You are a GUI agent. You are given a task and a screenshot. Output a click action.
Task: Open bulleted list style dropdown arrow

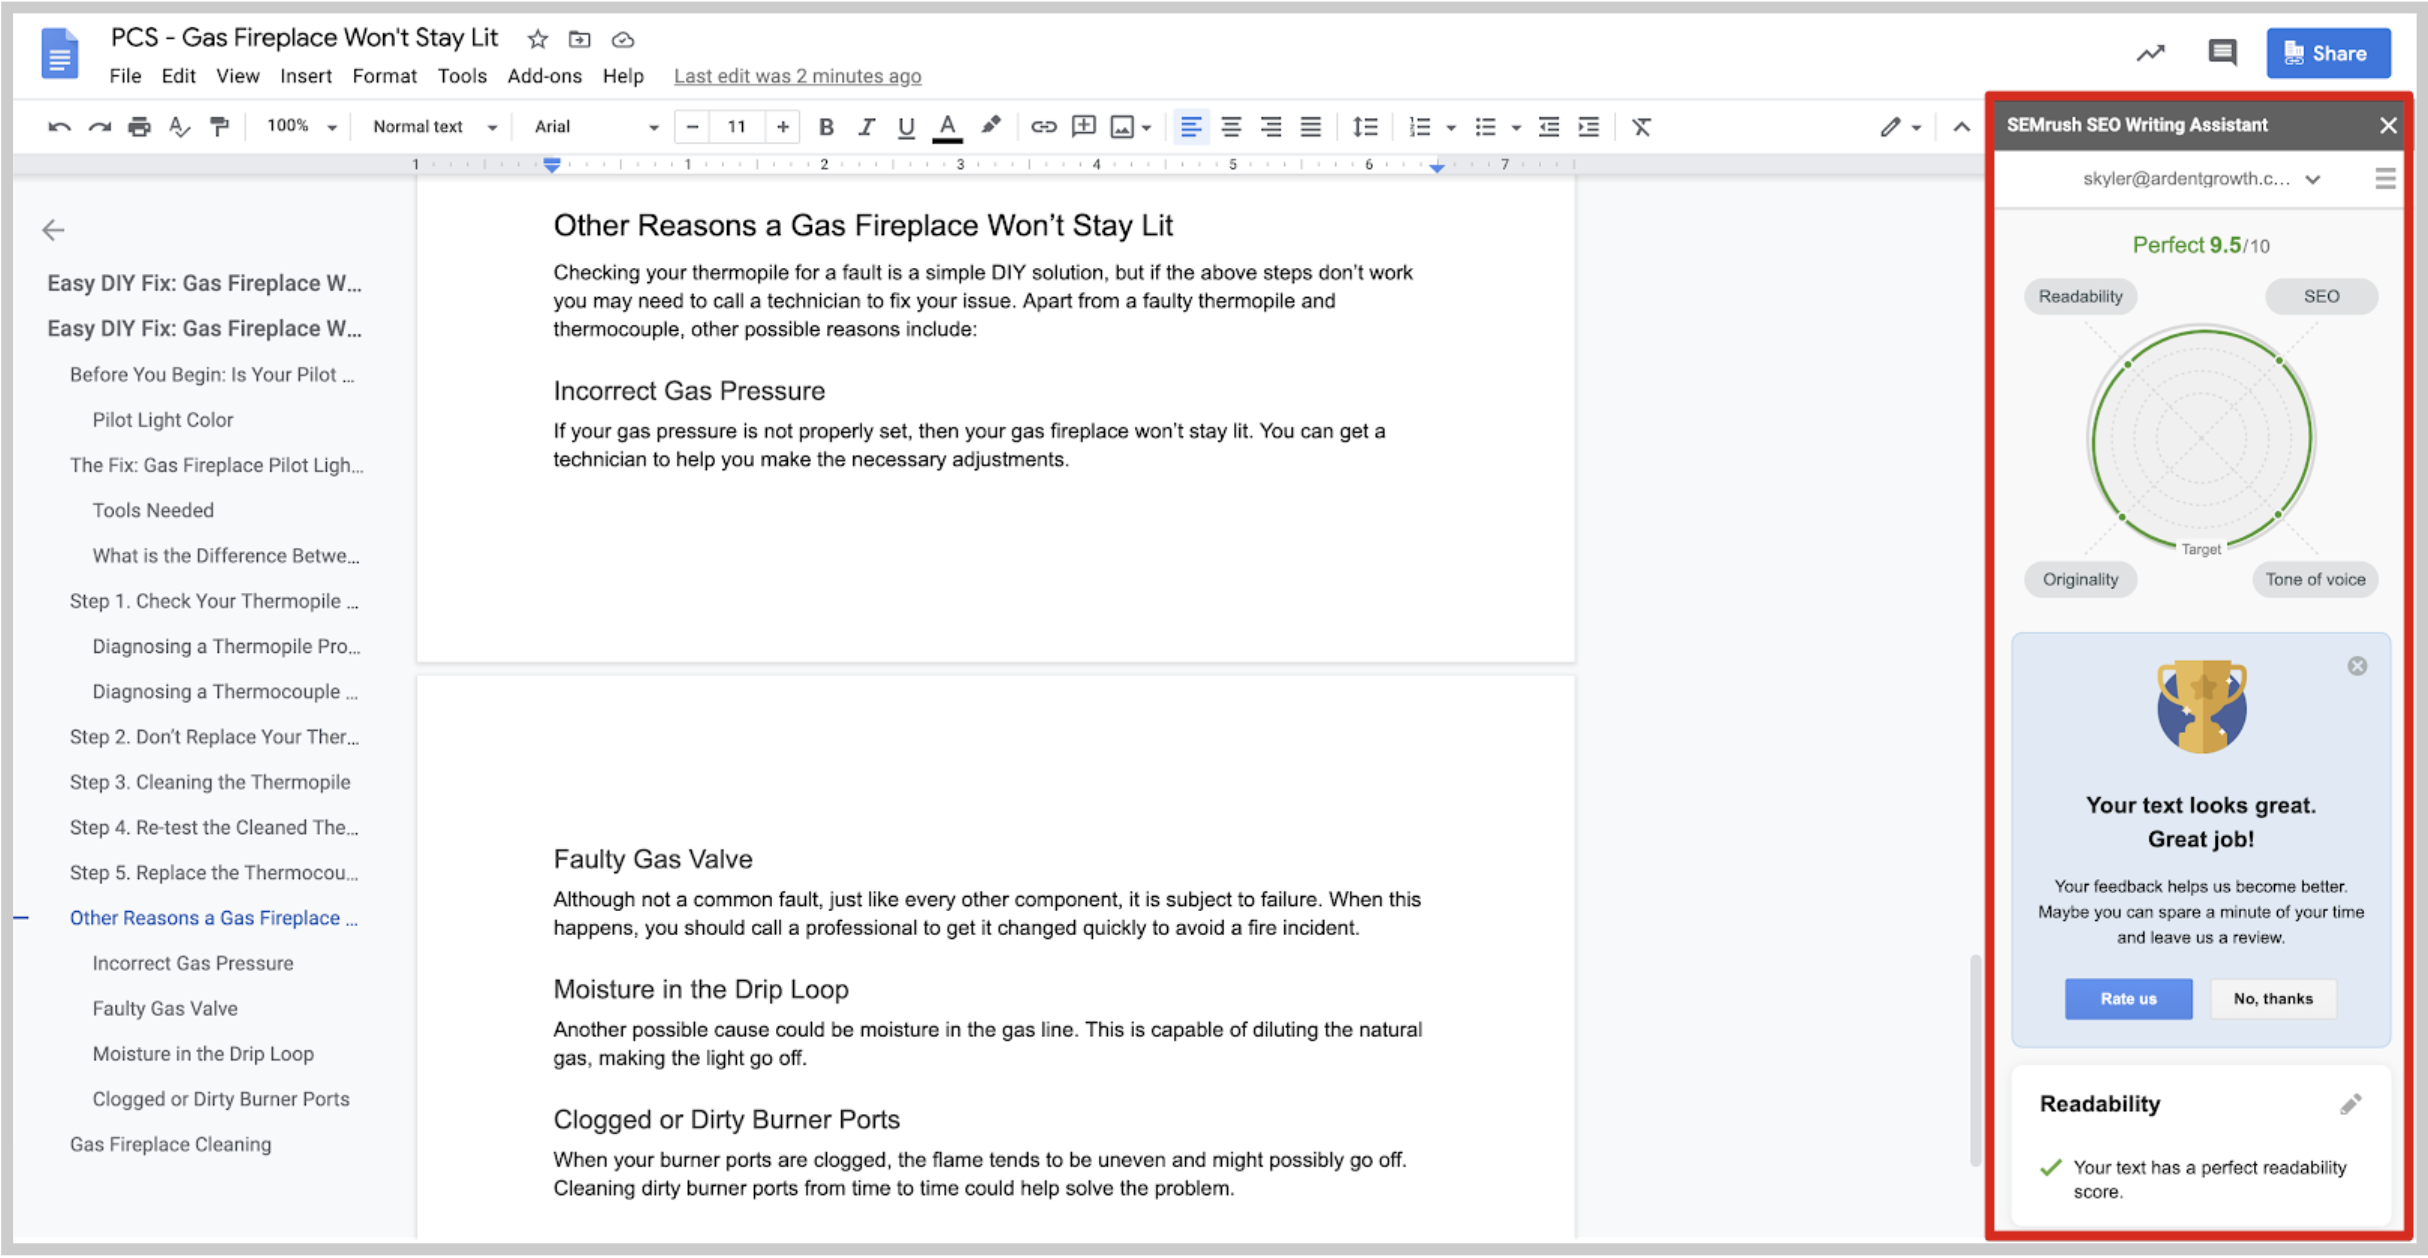(1516, 128)
